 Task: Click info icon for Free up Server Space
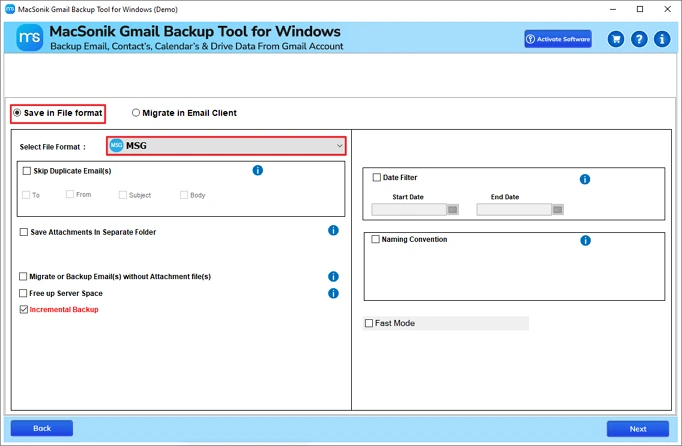pyautogui.click(x=333, y=293)
